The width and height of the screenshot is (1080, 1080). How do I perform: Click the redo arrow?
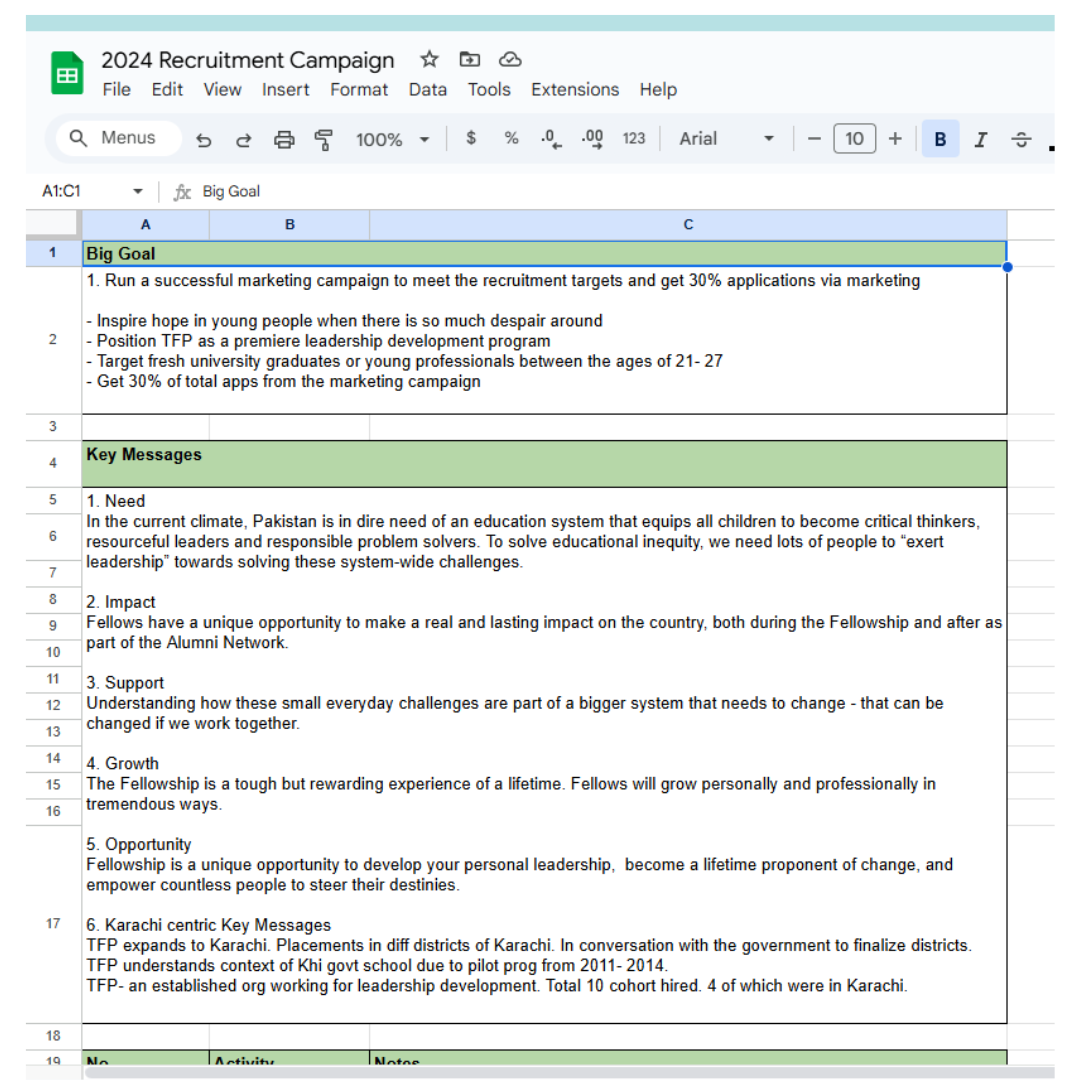[x=243, y=140]
